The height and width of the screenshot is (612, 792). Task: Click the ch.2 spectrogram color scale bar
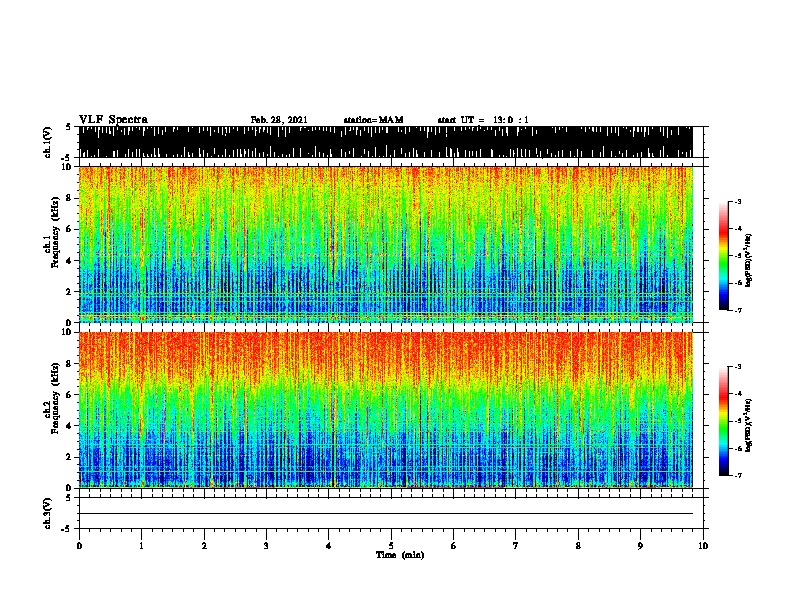[x=724, y=421]
